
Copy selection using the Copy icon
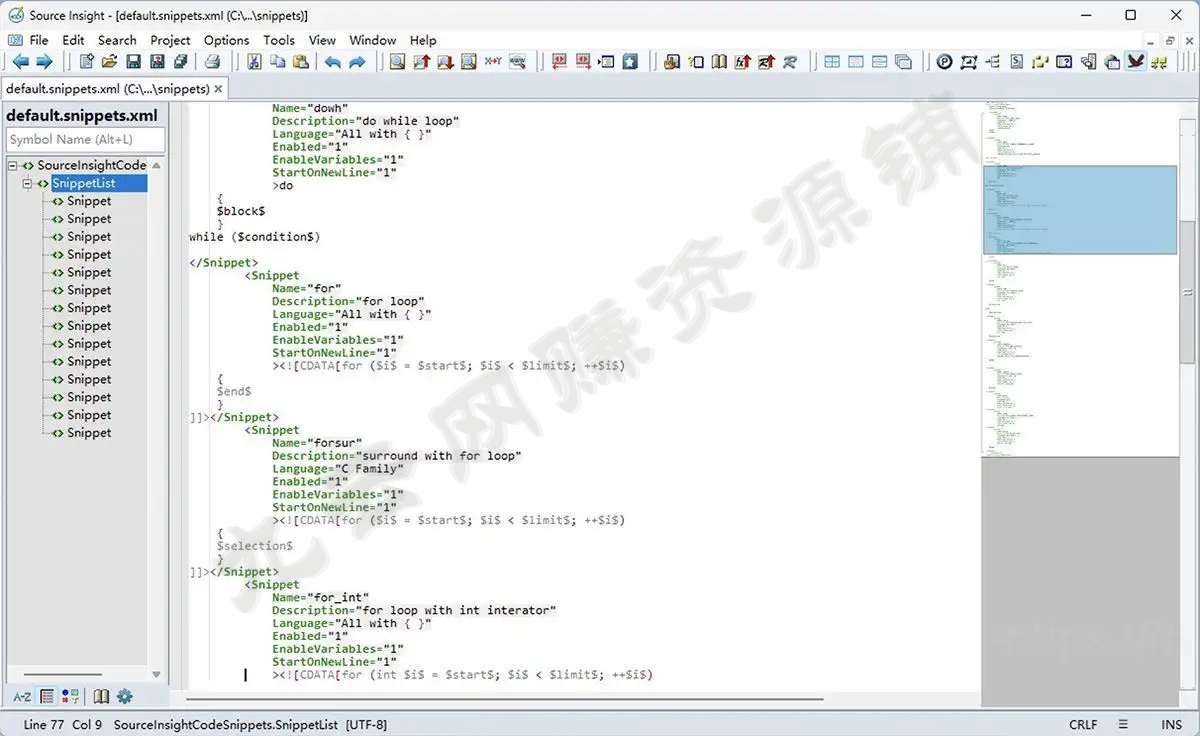pos(277,62)
